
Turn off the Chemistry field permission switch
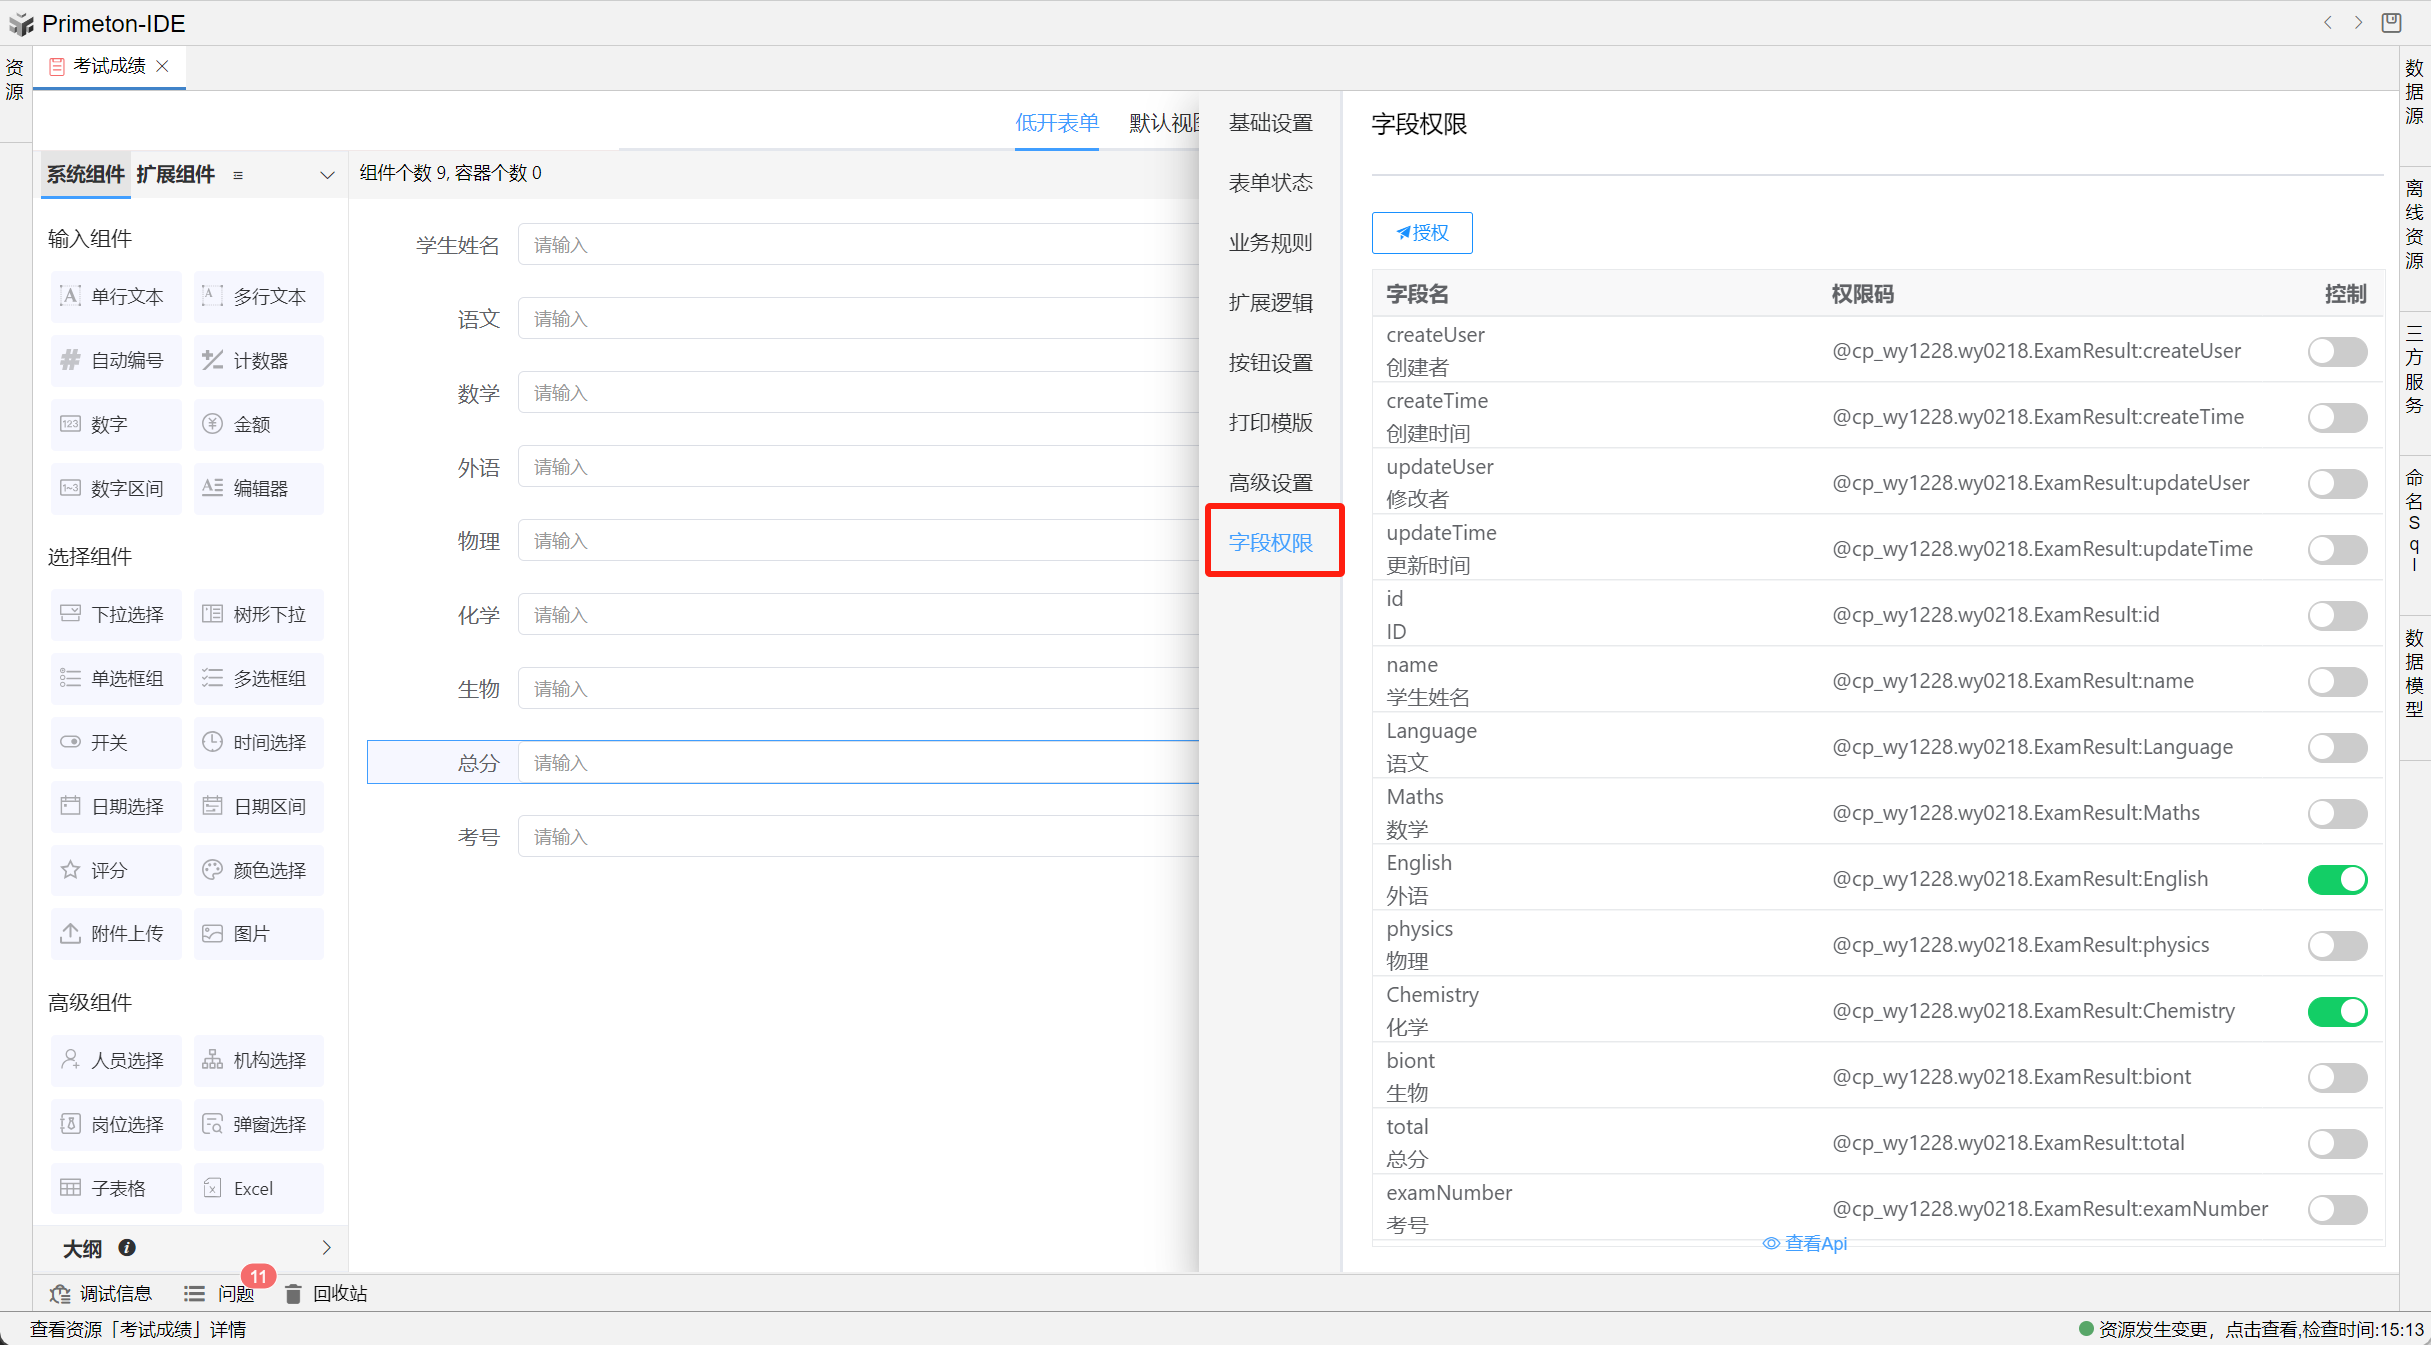[x=2337, y=1011]
